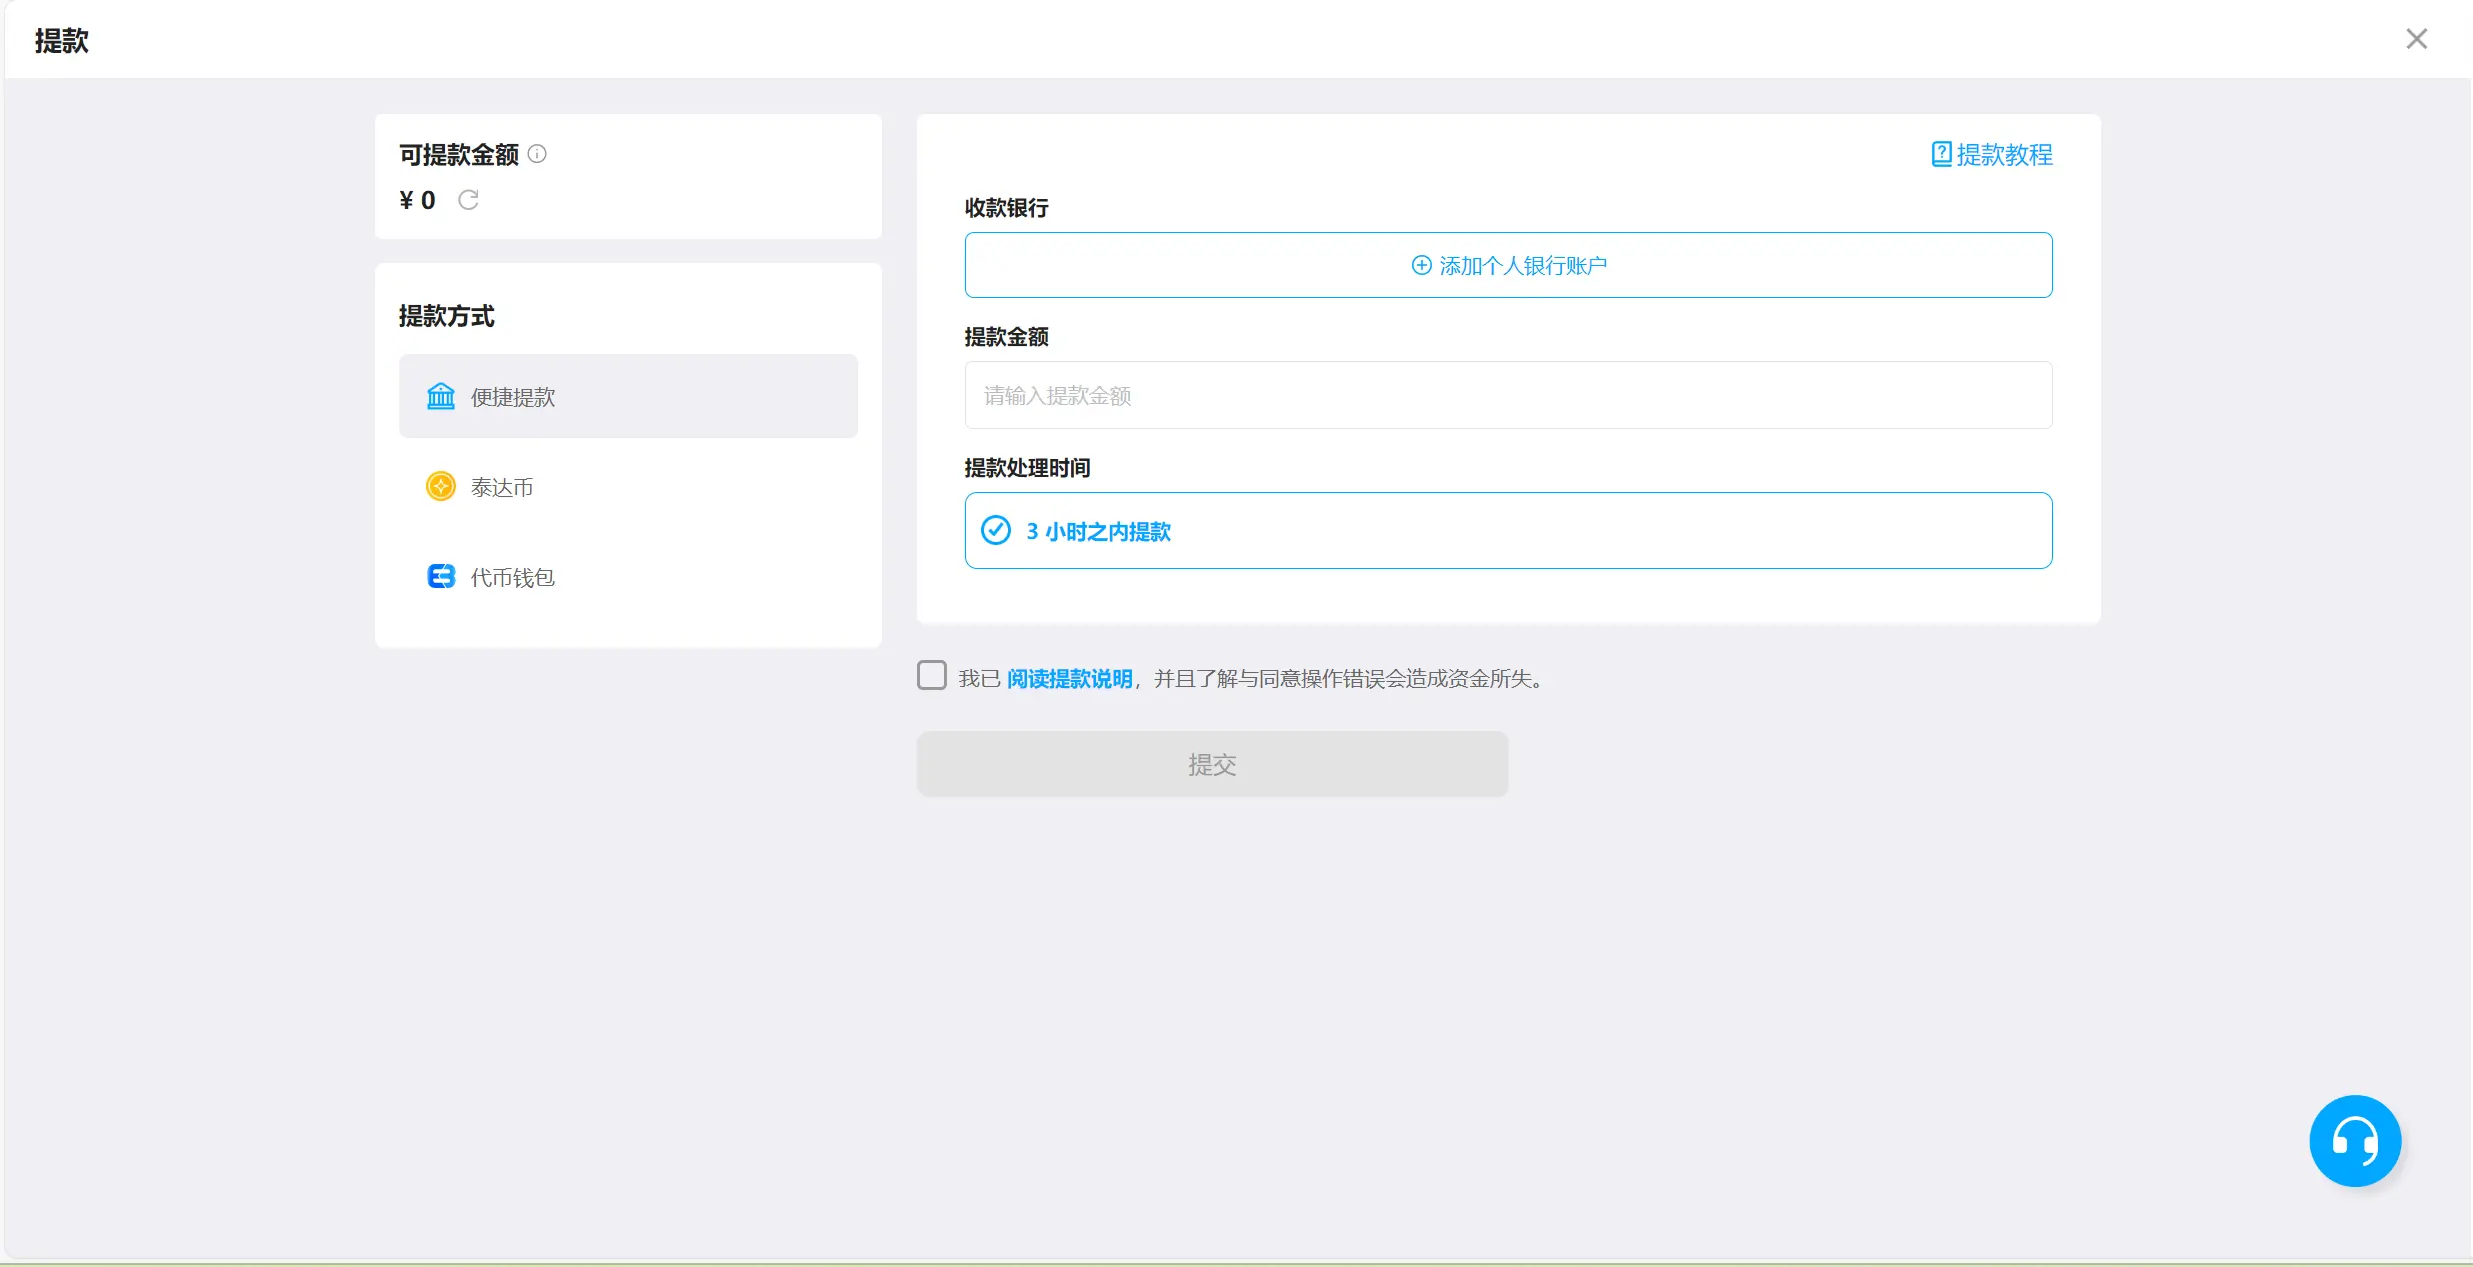
Task: Click the plus icon in 添加个人银行账户
Action: point(1421,265)
